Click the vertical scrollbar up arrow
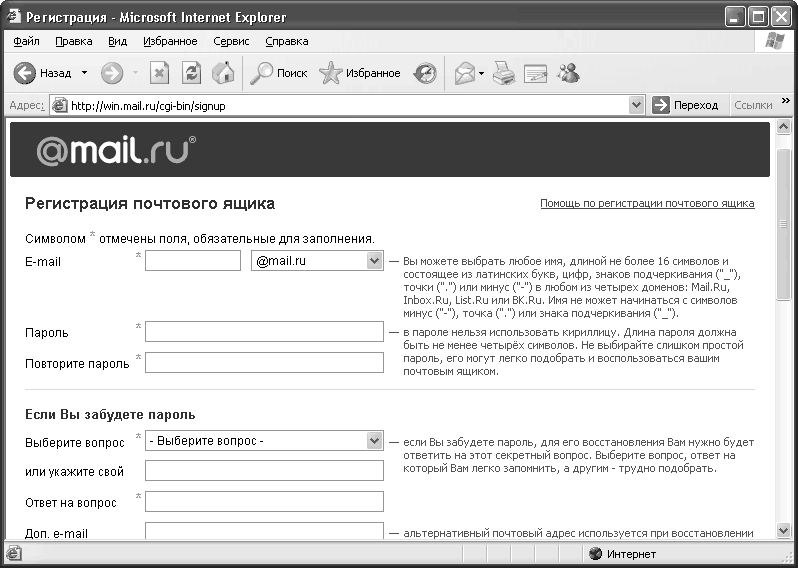 (784, 126)
